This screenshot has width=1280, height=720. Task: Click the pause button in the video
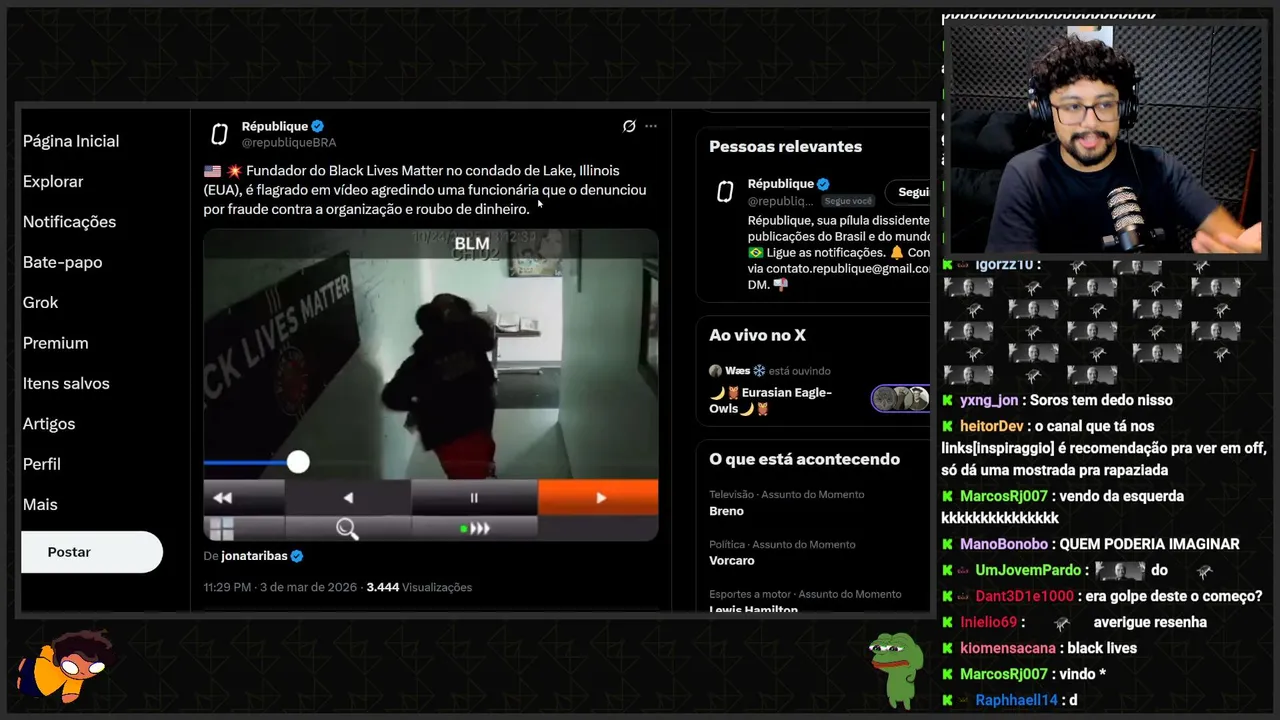point(474,497)
